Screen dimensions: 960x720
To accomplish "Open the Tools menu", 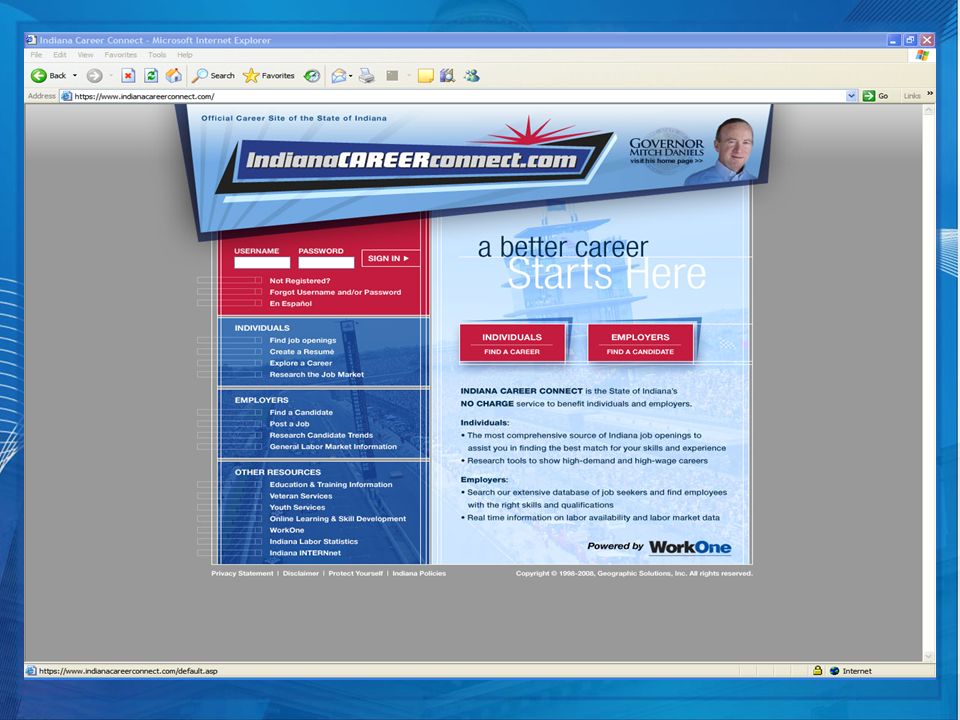I will tap(157, 54).
